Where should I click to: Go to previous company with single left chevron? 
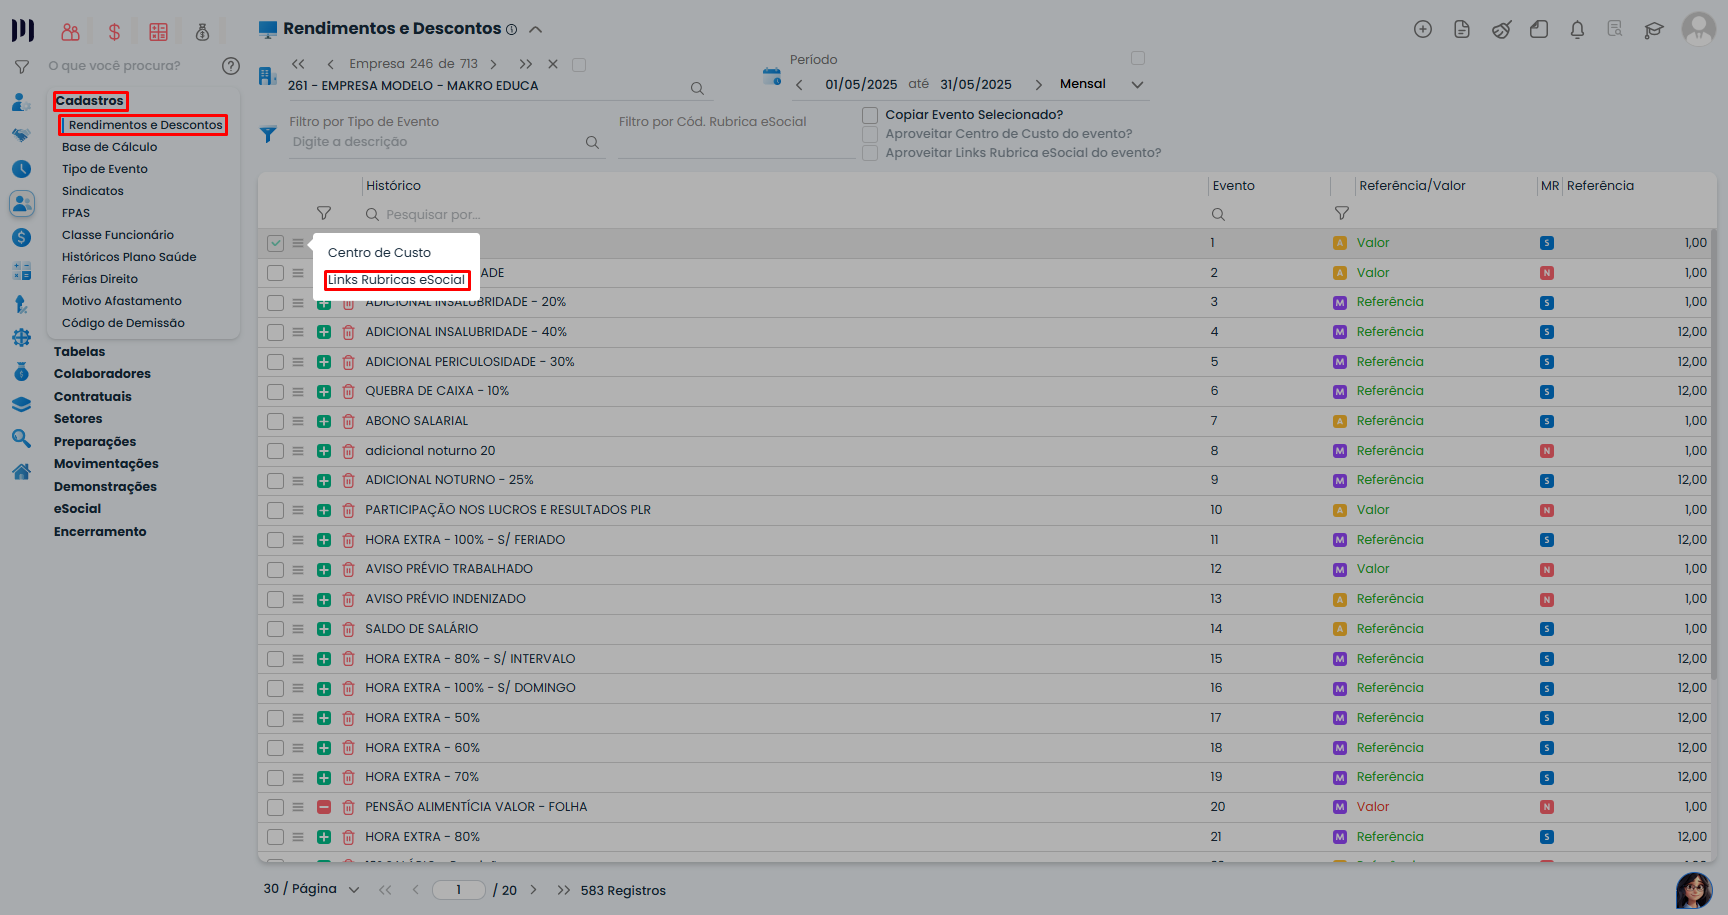click(330, 64)
